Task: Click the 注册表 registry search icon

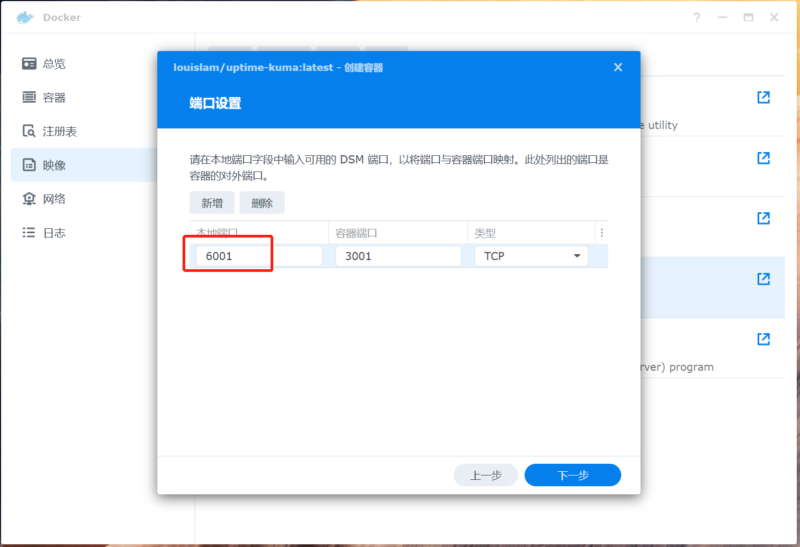Action: tap(29, 131)
